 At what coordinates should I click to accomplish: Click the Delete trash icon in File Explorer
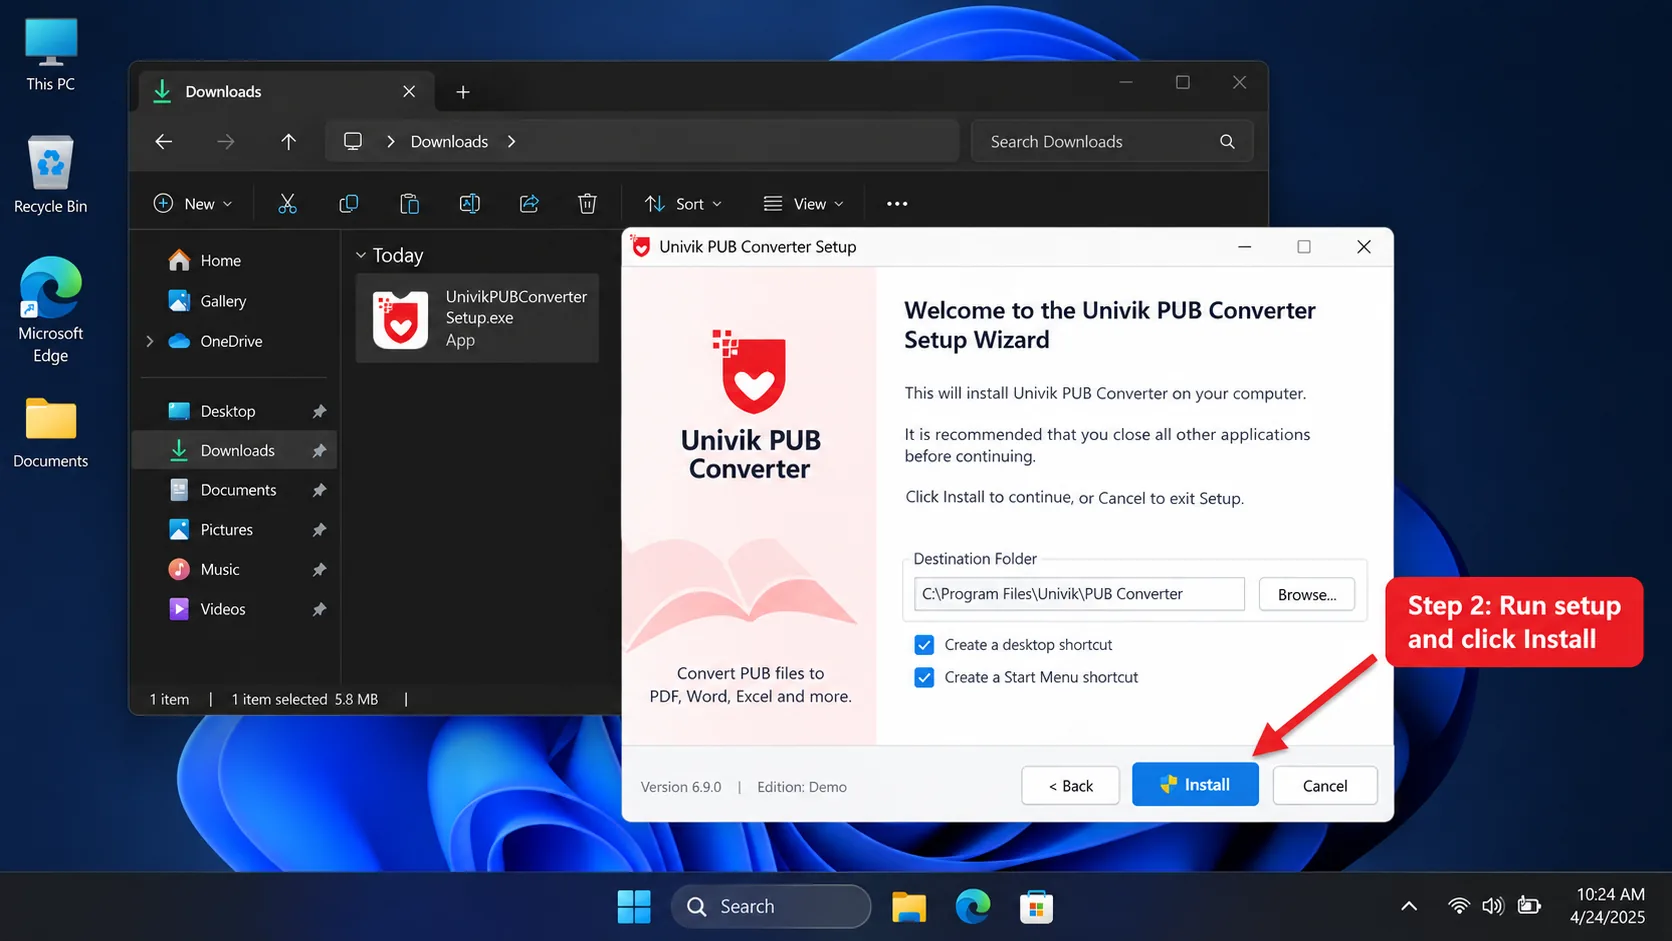coord(588,204)
